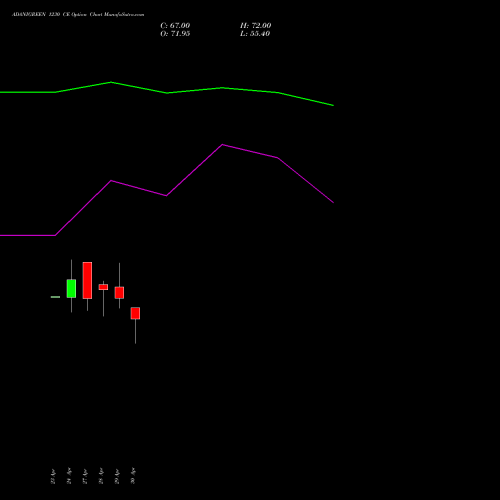Click the ADANIGREEN CE Options Chart title

click(x=78, y=15)
